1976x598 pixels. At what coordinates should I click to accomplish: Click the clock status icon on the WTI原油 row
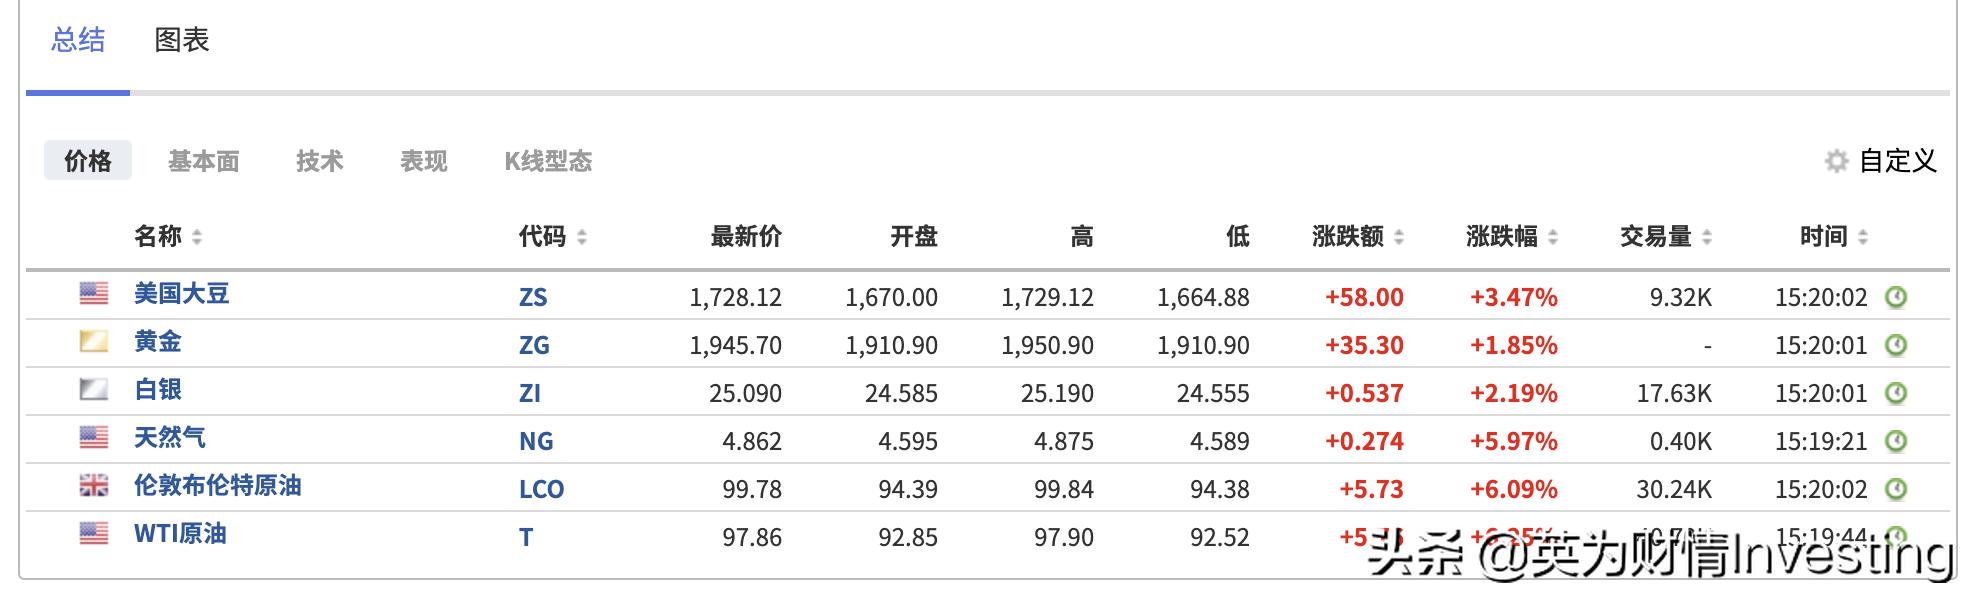[1897, 537]
